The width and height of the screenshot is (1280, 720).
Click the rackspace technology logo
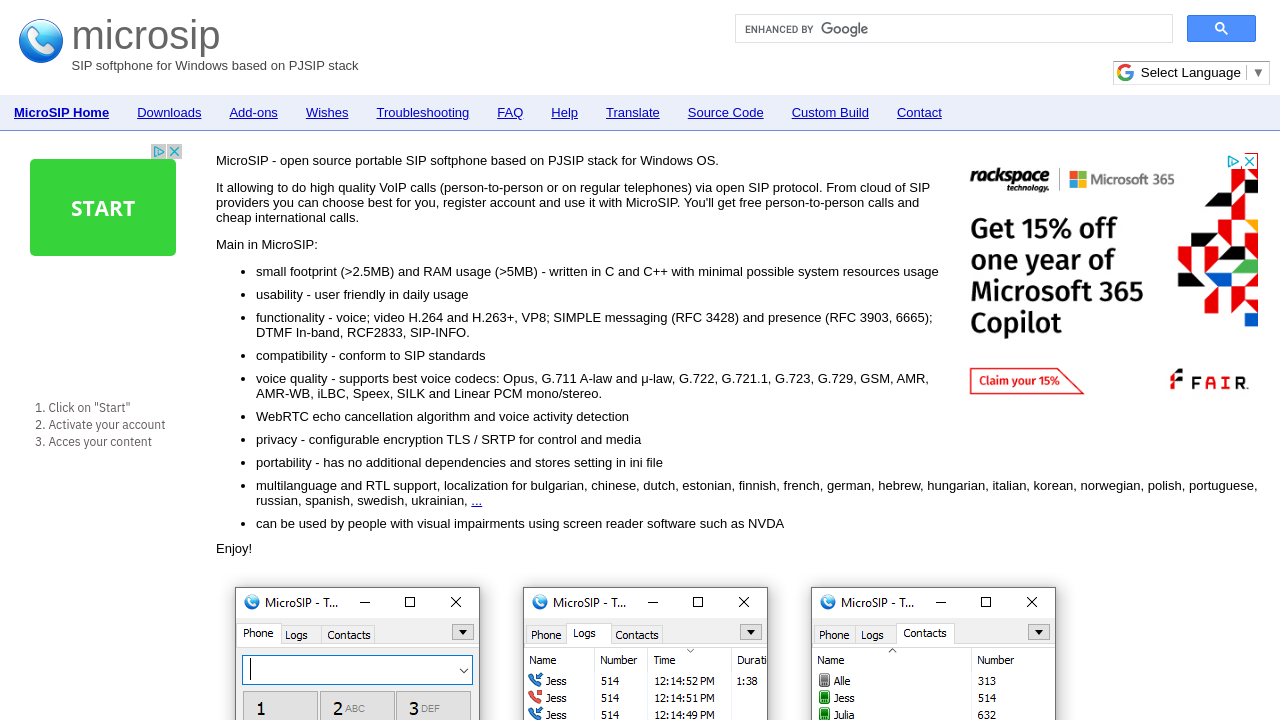click(x=1010, y=180)
